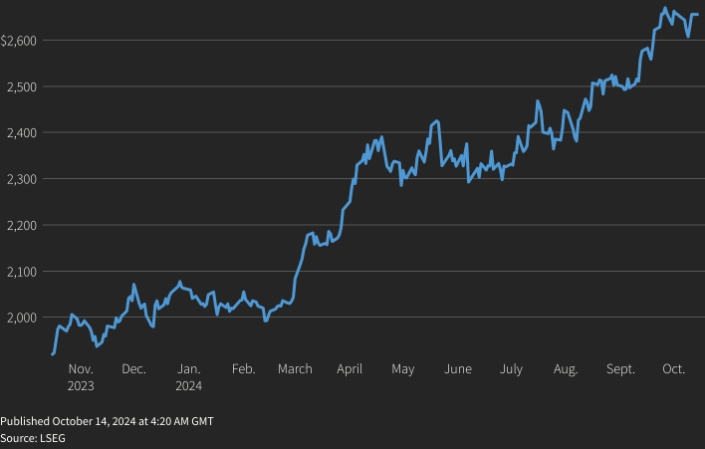Click the Published October 14, 2024 timestamp

[106, 421]
